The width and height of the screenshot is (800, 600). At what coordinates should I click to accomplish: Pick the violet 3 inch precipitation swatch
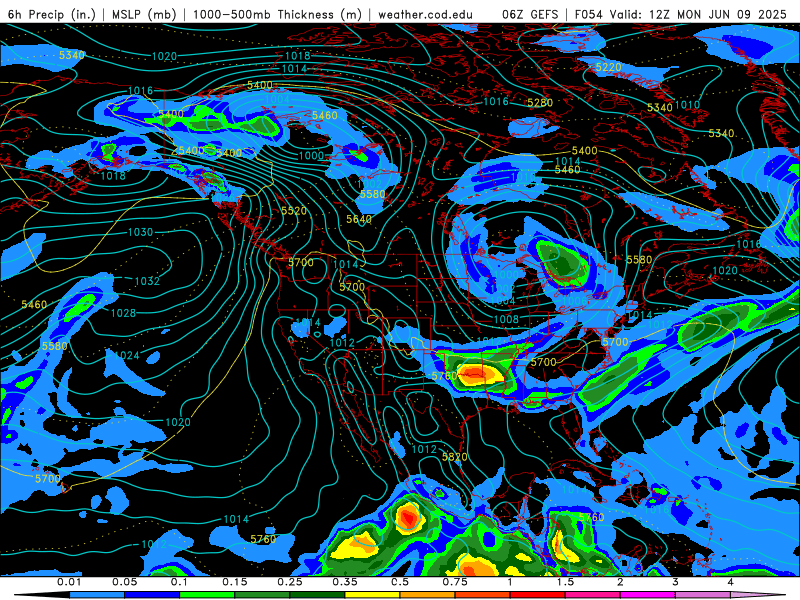(x=703, y=595)
